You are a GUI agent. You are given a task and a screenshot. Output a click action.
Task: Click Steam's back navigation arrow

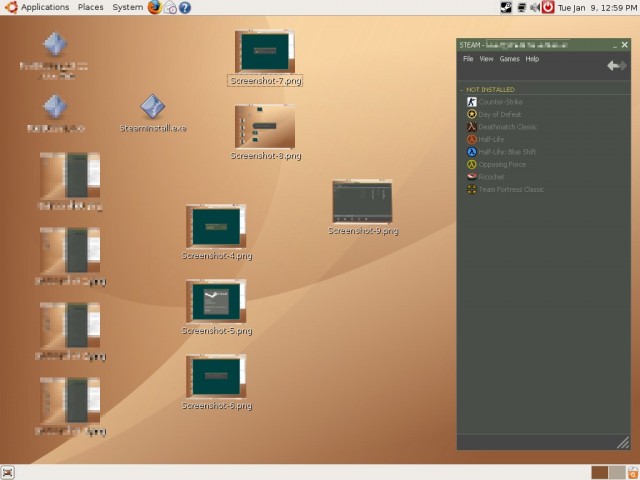point(612,65)
